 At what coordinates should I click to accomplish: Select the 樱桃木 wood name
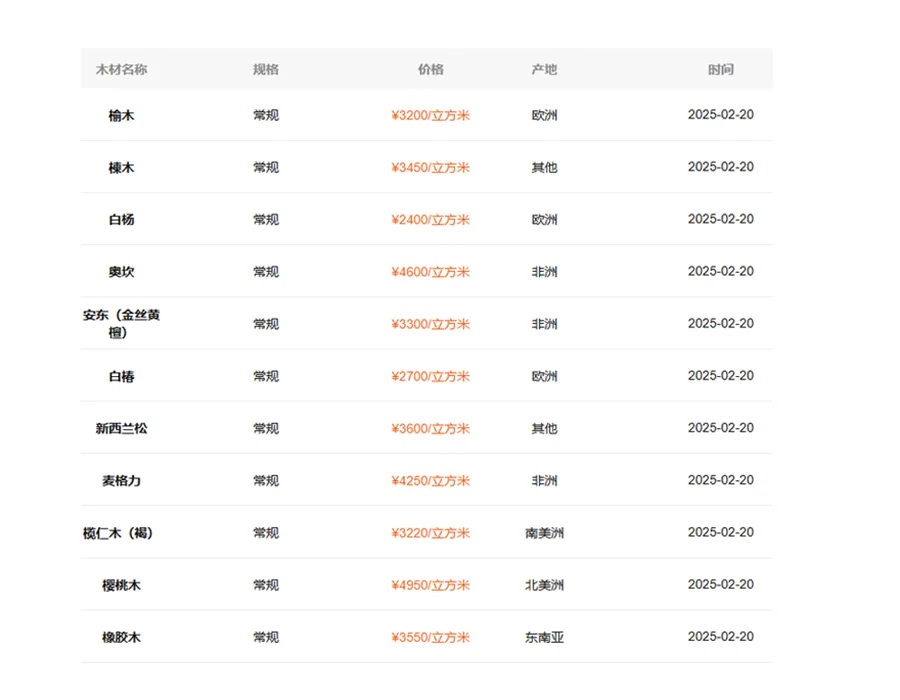121,585
